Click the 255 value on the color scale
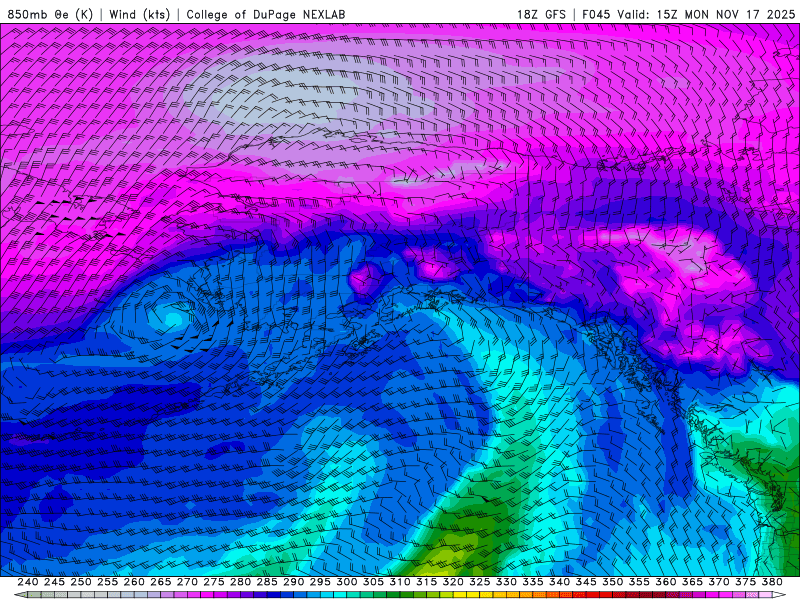800x600 pixels. (108, 582)
